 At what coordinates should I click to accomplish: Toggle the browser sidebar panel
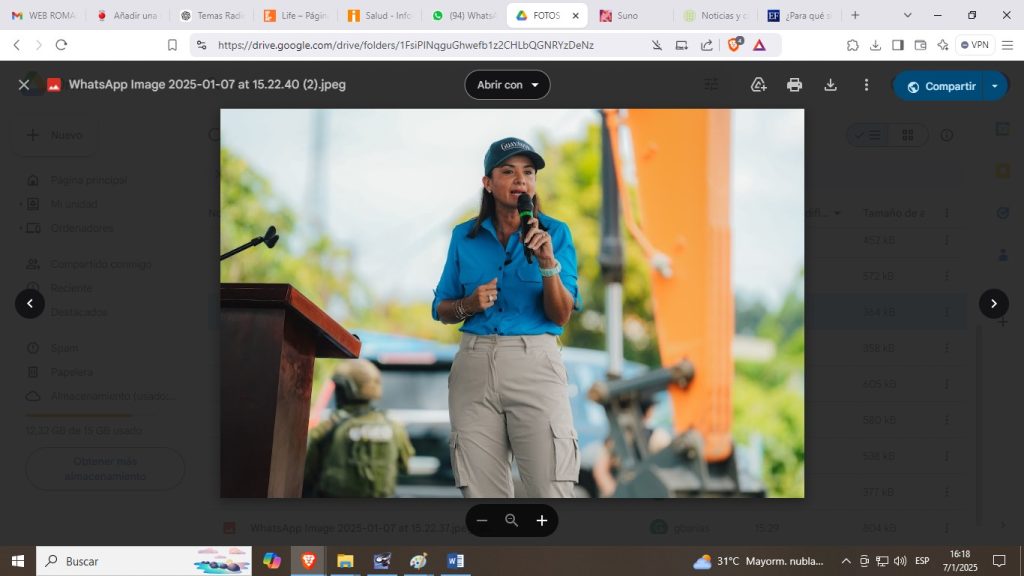click(x=898, y=45)
